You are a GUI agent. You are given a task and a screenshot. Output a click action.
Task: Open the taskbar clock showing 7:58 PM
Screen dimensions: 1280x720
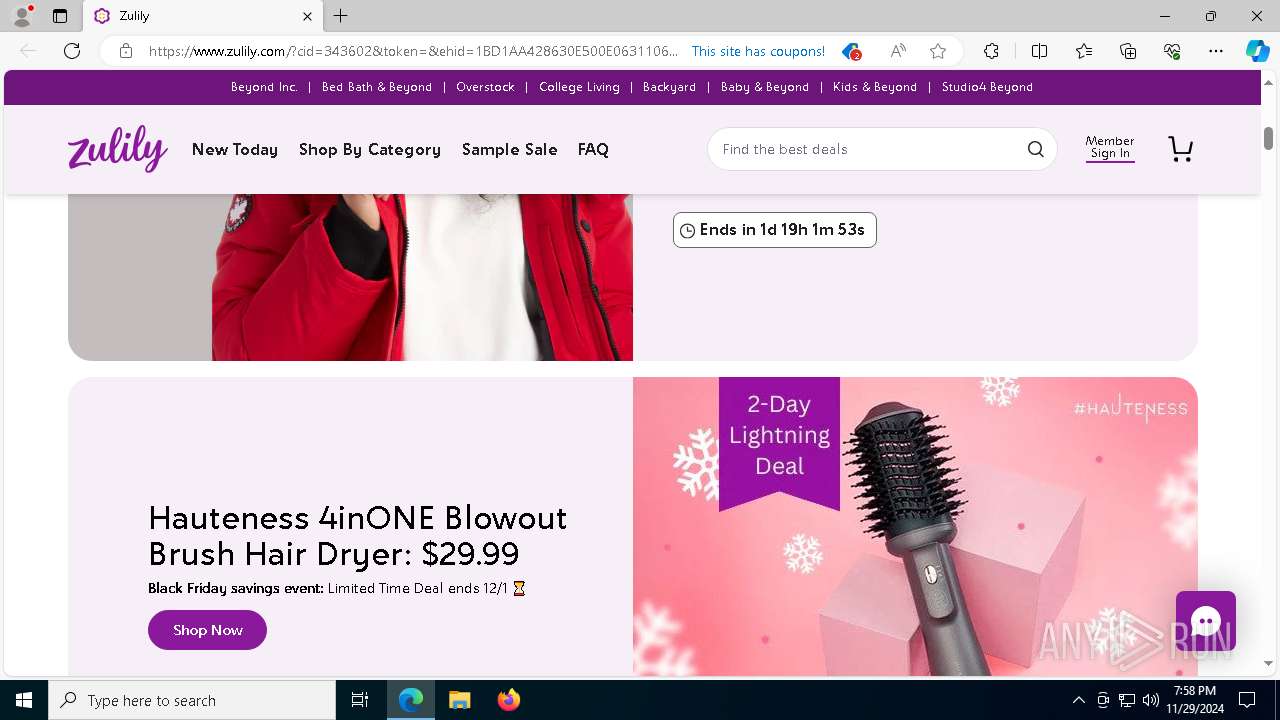1194,700
